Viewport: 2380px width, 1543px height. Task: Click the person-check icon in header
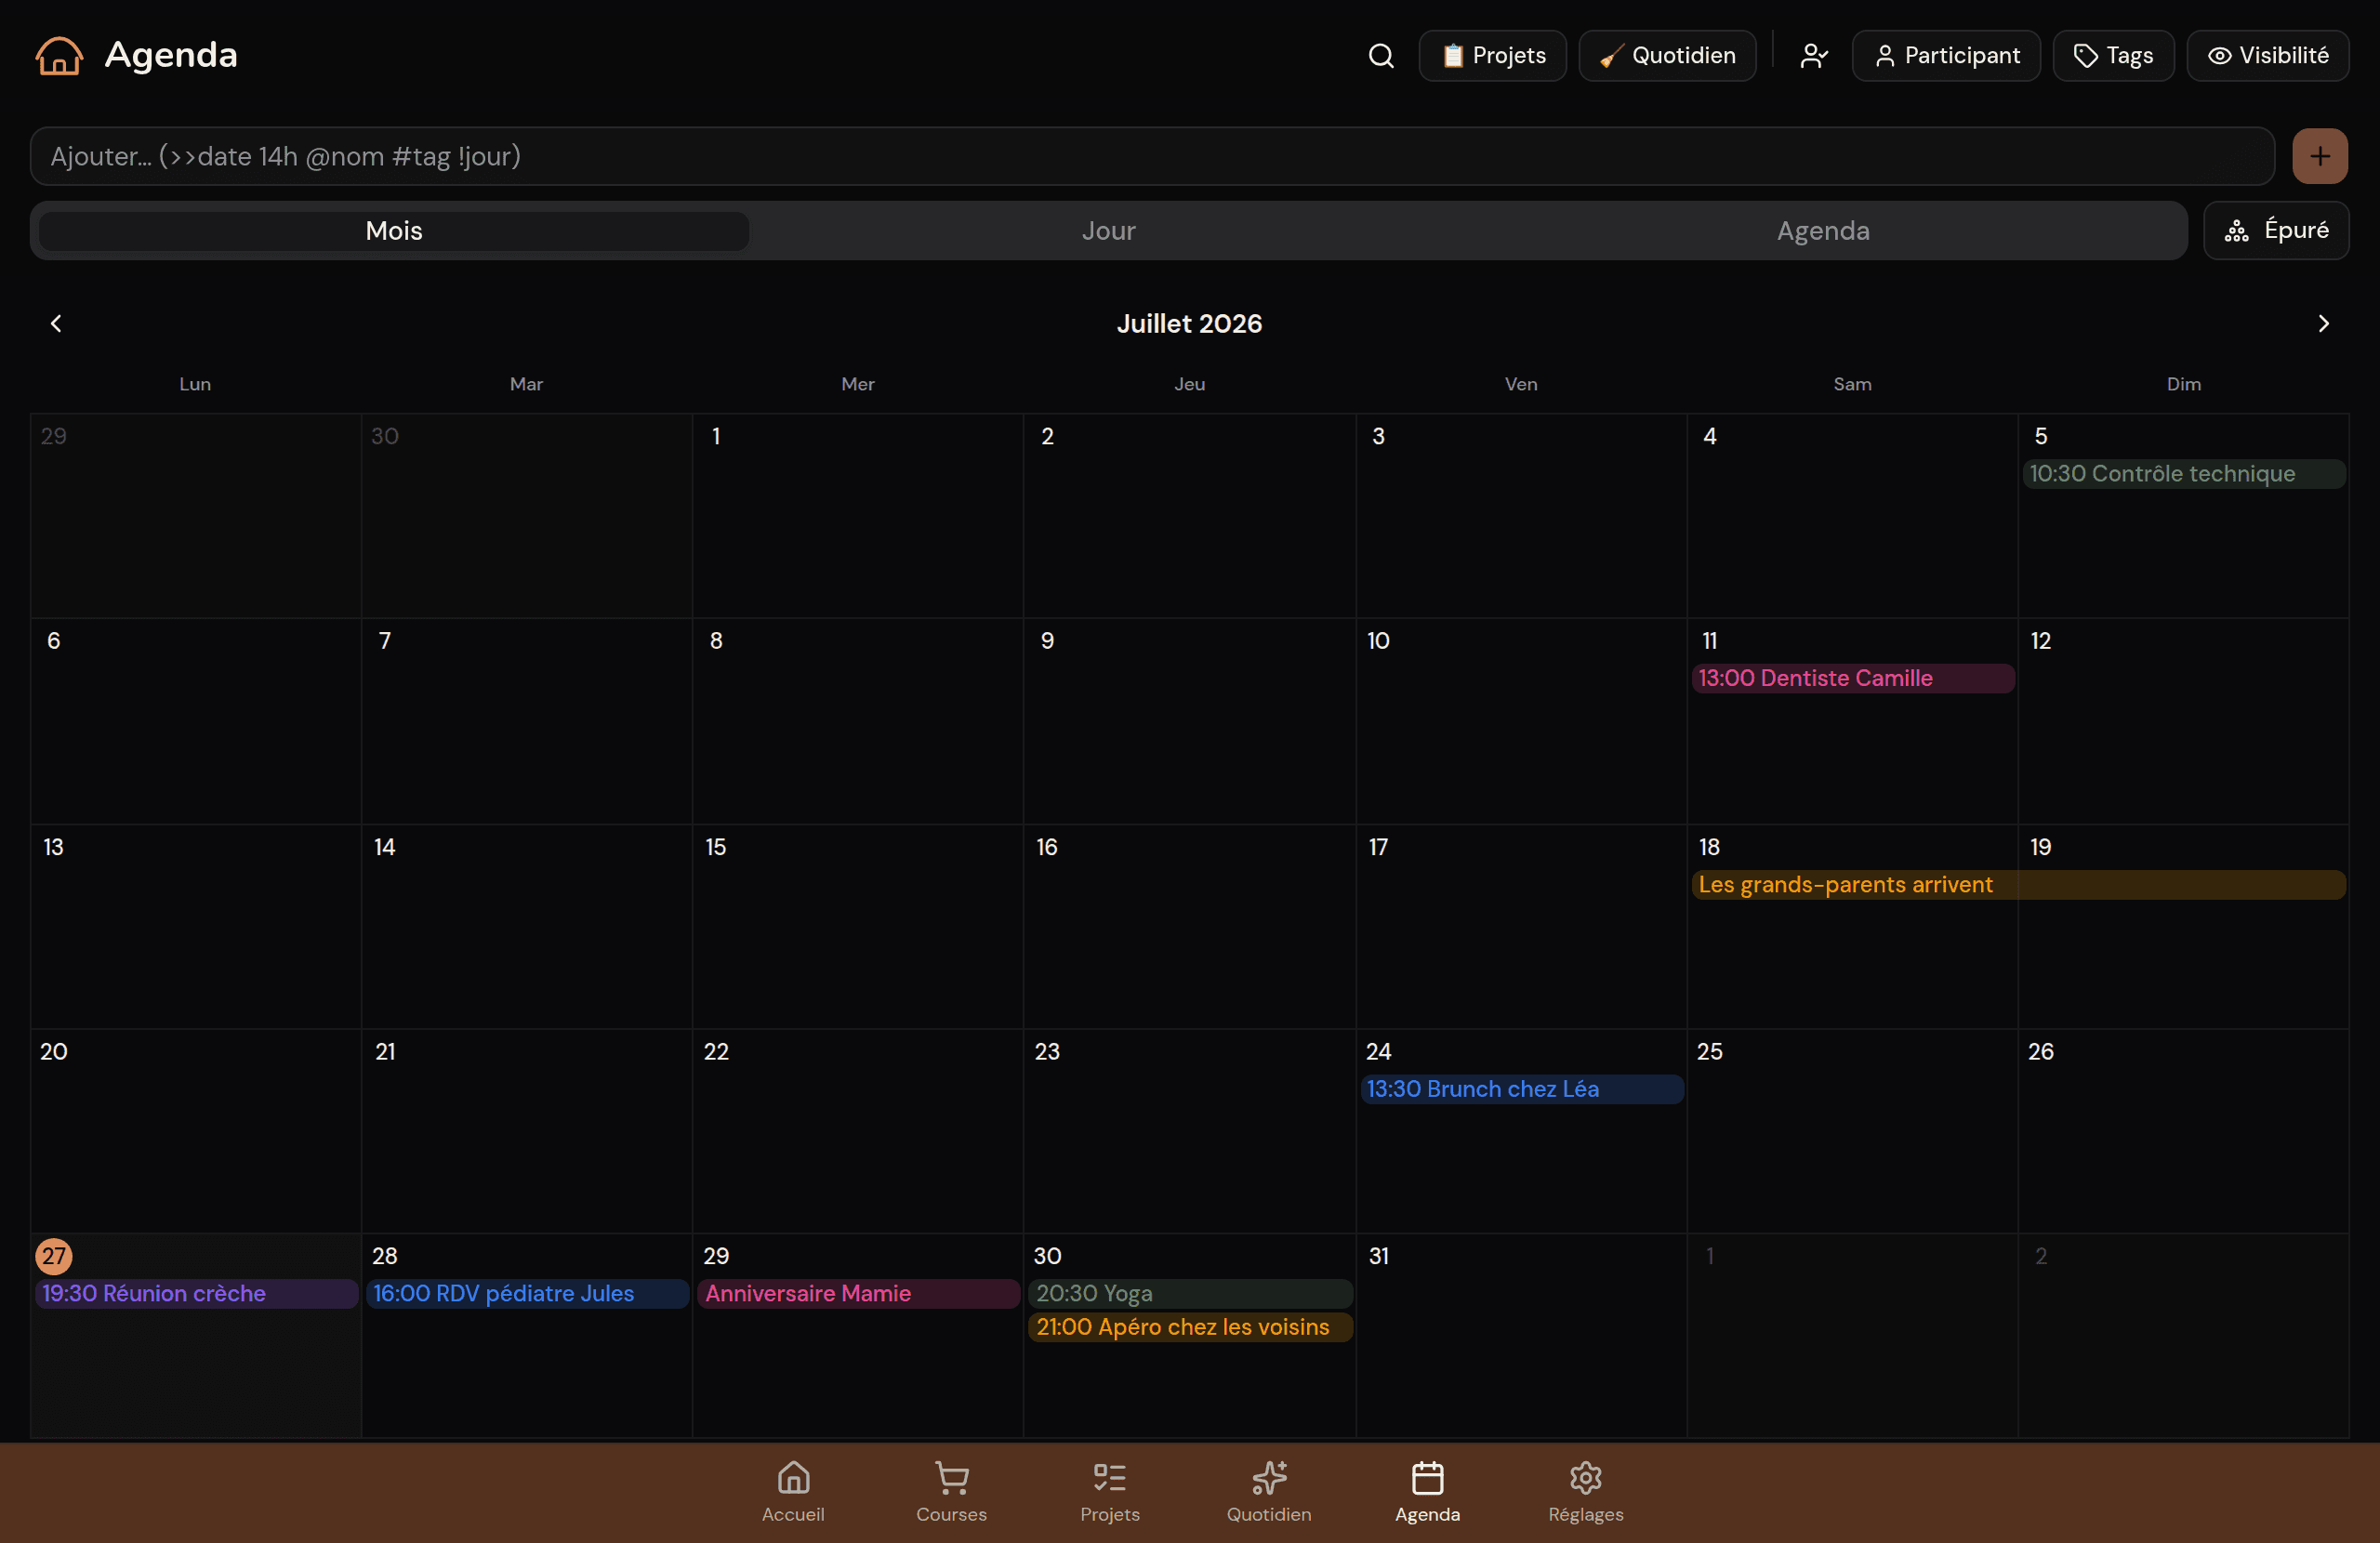[x=1814, y=56]
